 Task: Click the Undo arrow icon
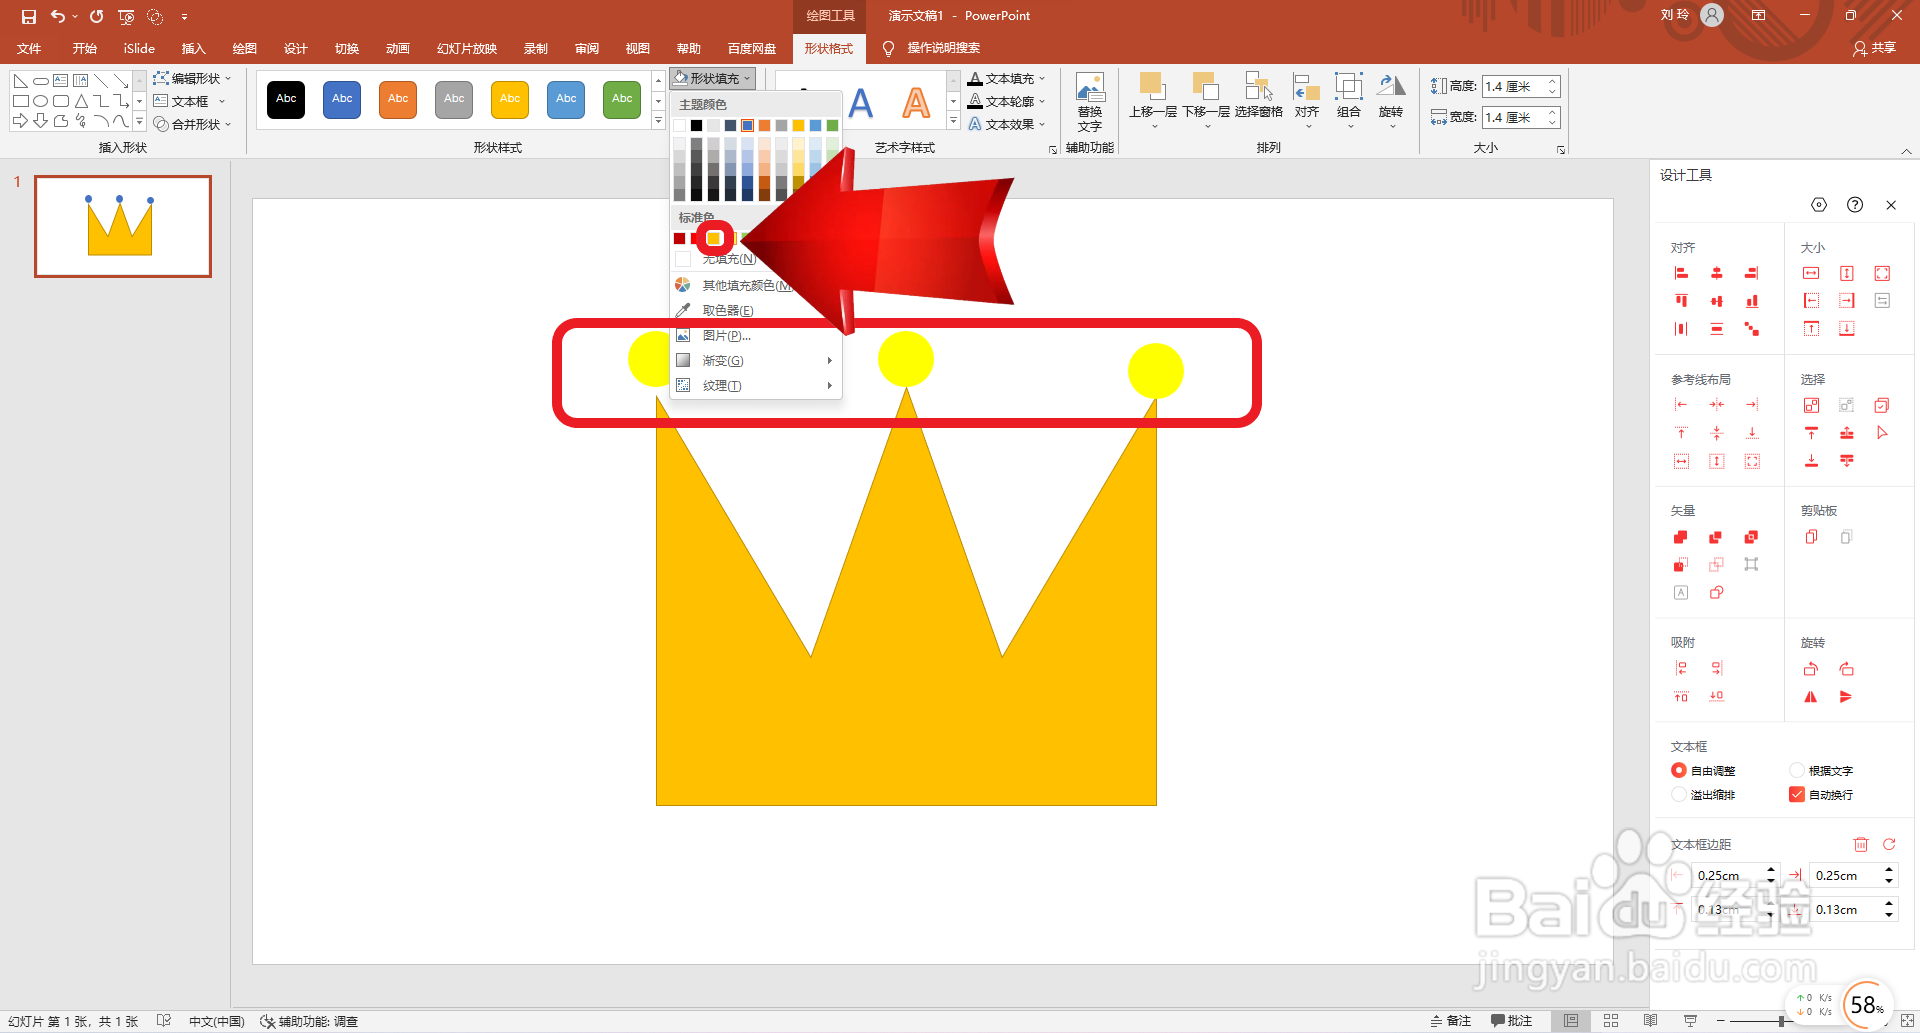58,16
